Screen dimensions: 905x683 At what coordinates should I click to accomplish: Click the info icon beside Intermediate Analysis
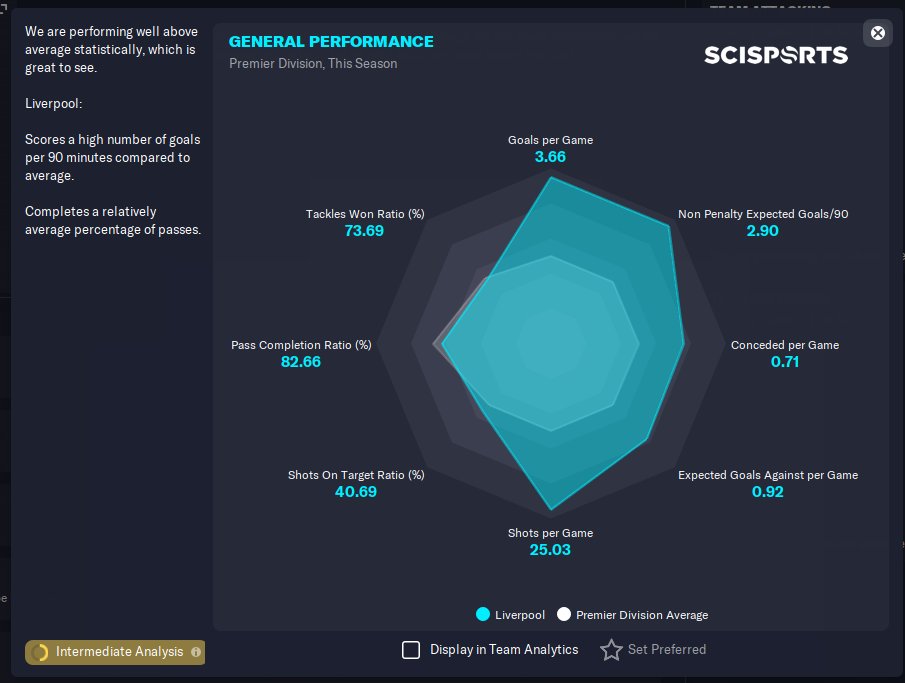tap(196, 652)
